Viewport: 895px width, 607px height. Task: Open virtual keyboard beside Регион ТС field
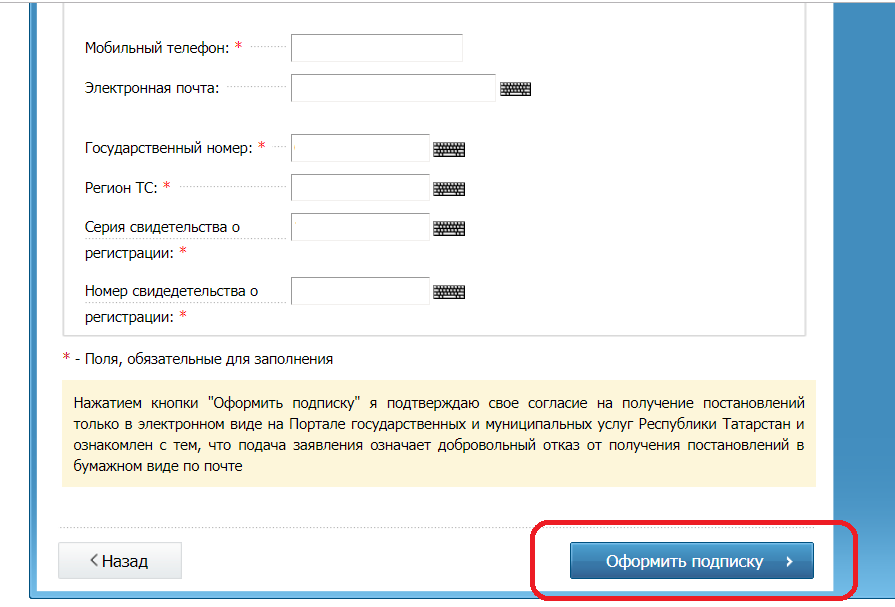tap(449, 189)
